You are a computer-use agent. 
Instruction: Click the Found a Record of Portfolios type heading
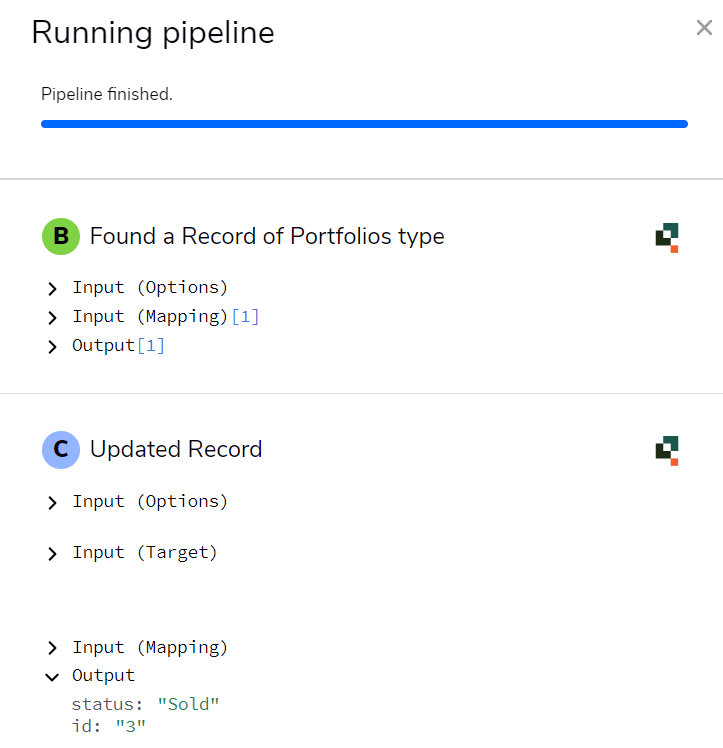pyautogui.click(x=267, y=237)
